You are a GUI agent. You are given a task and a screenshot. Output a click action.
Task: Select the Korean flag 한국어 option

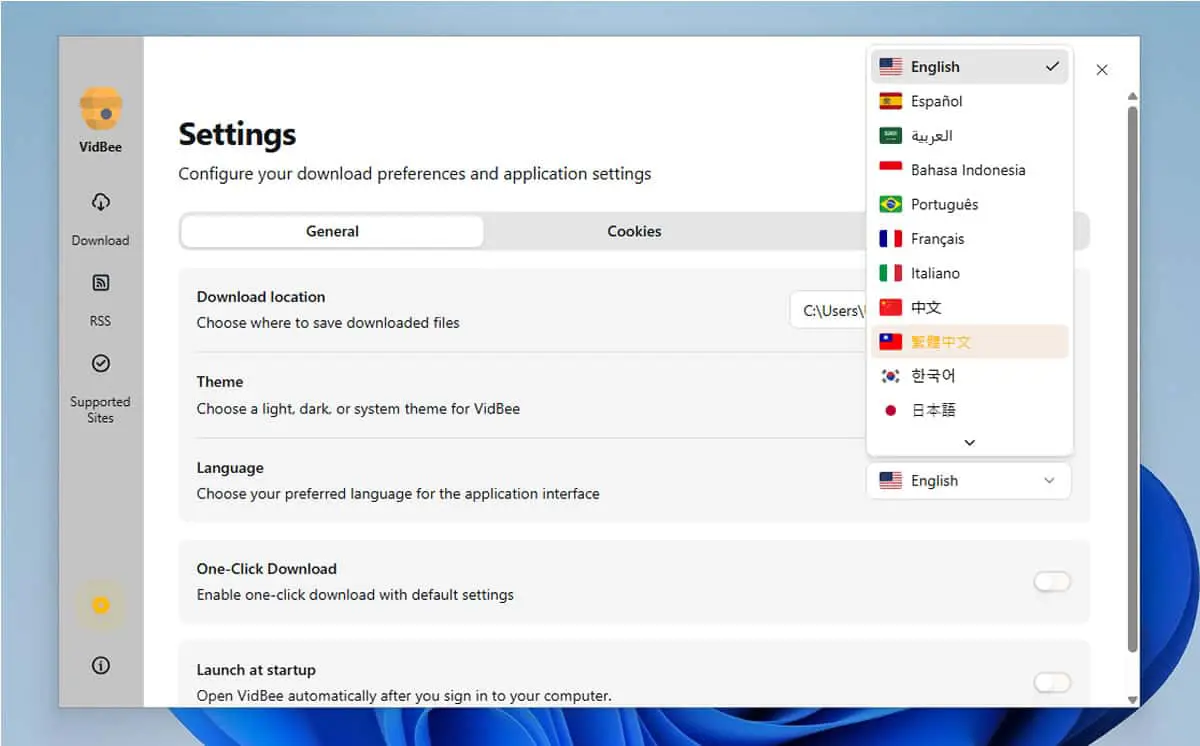969,376
